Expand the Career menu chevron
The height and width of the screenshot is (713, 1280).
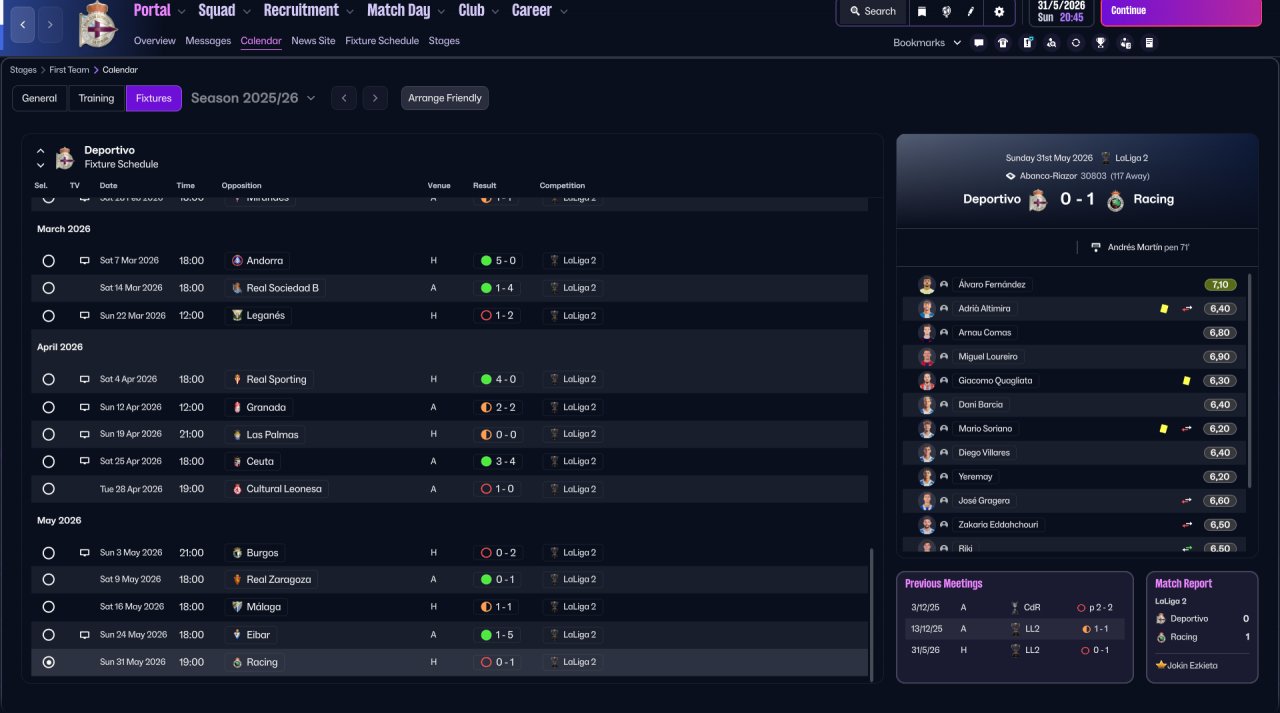563,12
